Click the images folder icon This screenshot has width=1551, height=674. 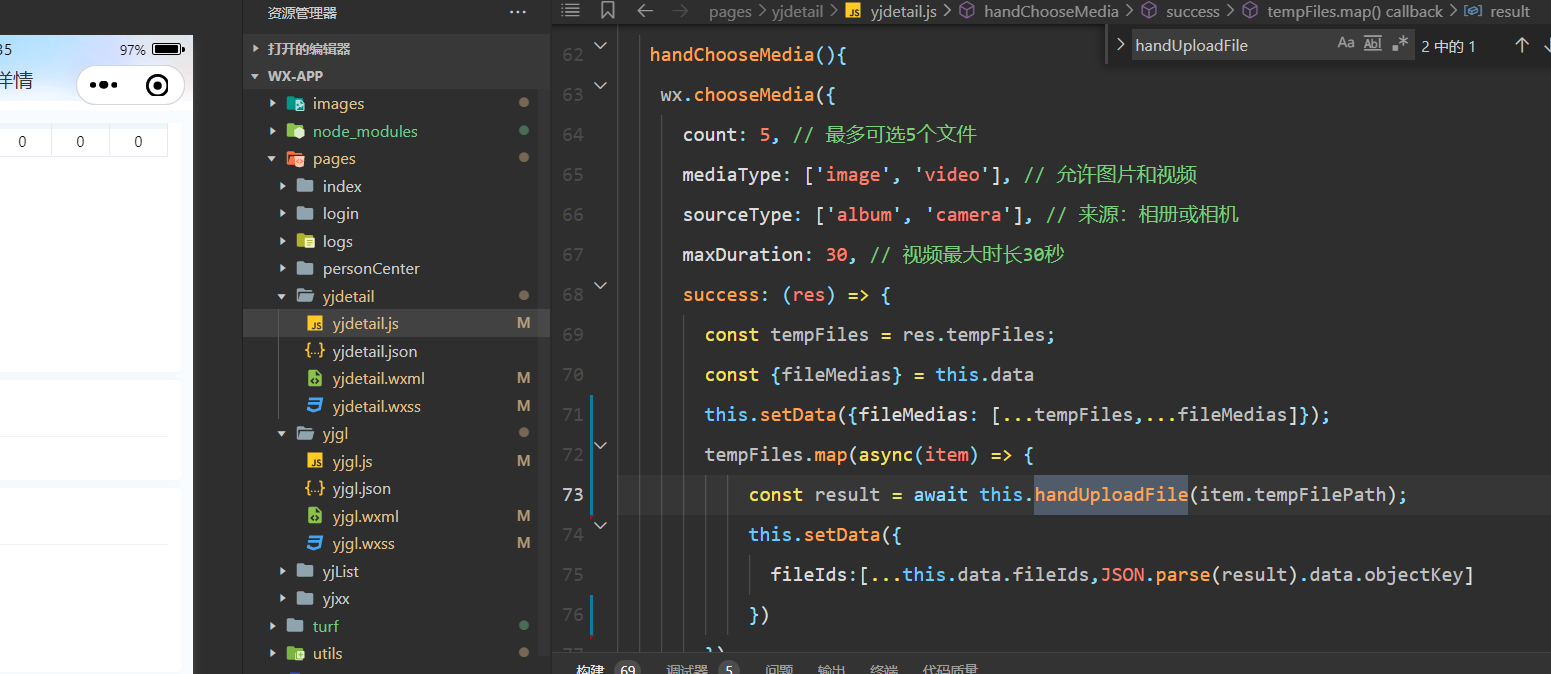tap(295, 104)
